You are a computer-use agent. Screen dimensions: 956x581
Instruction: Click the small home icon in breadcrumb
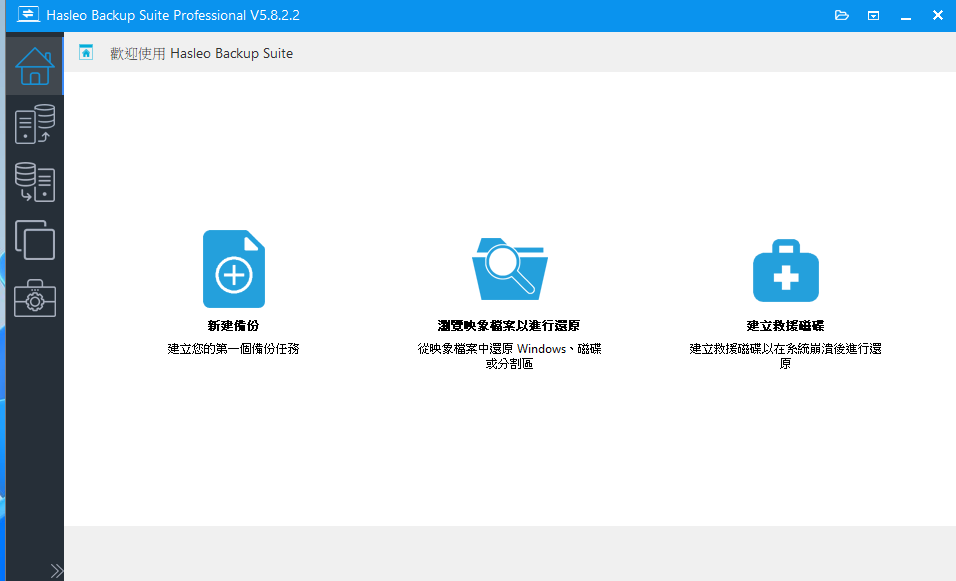click(x=86, y=52)
